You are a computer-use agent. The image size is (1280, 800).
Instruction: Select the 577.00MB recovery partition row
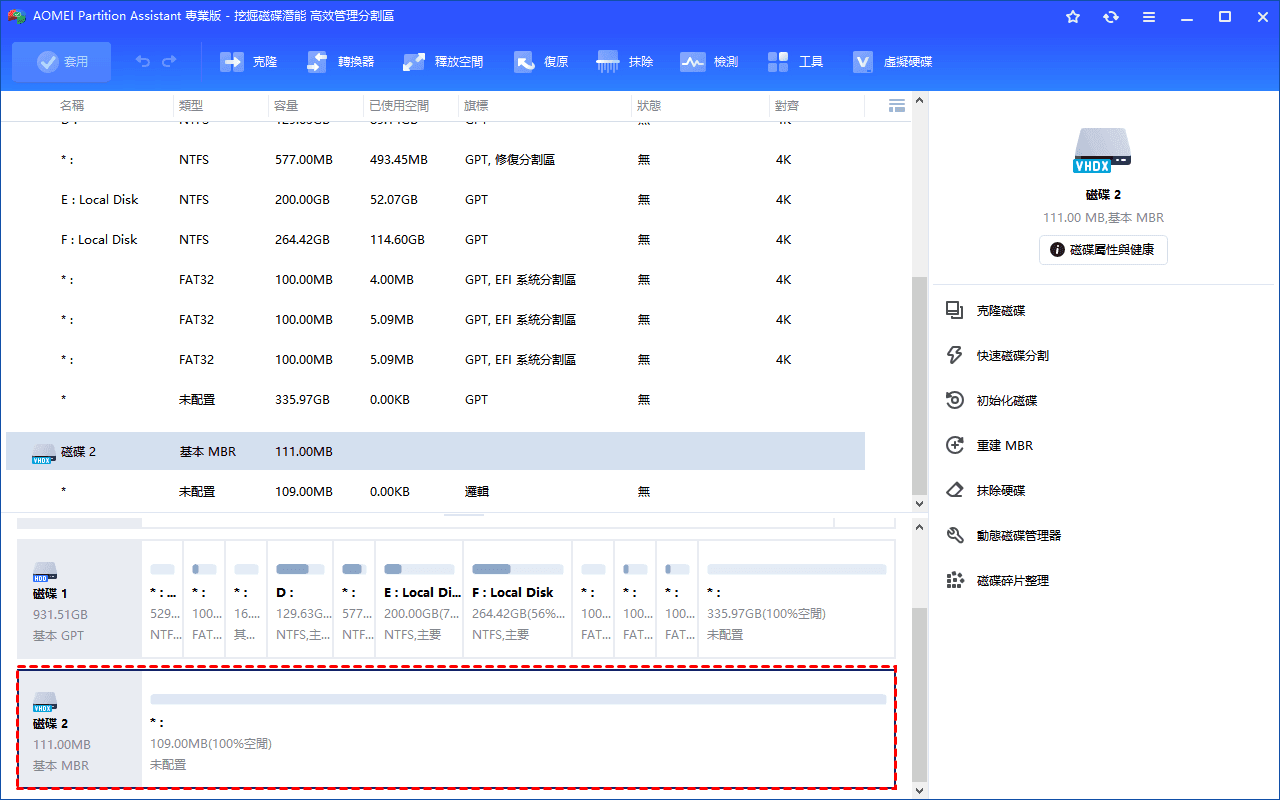tap(435, 160)
